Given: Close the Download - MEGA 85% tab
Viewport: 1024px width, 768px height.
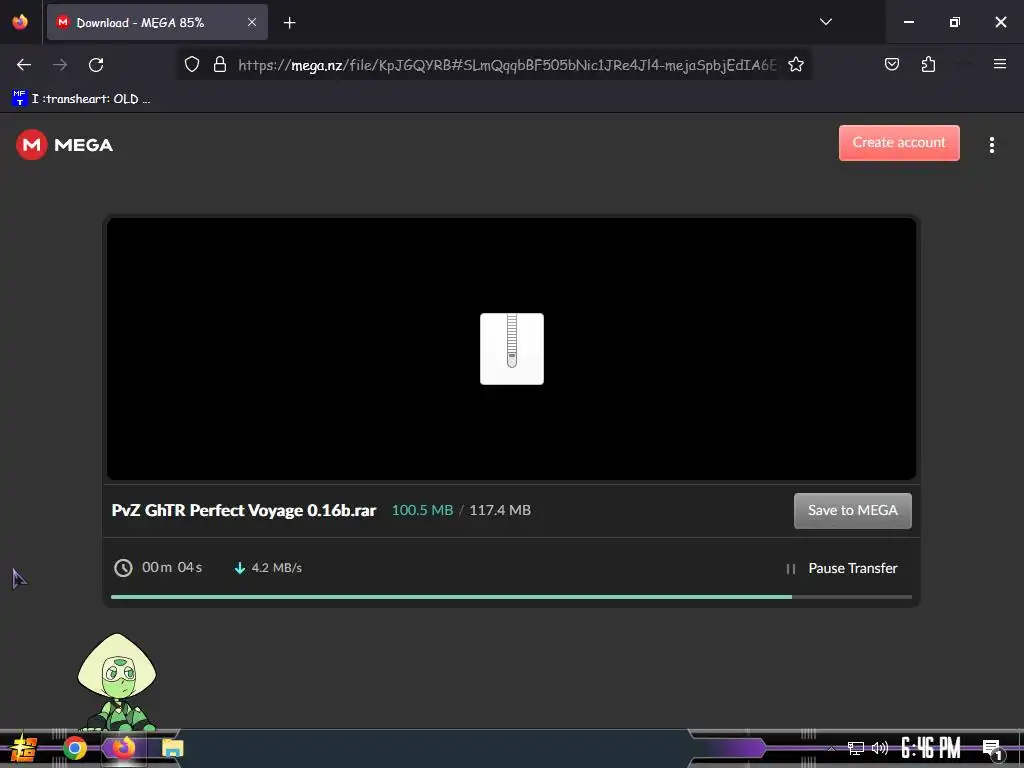Looking at the screenshot, I should click(251, 22).
